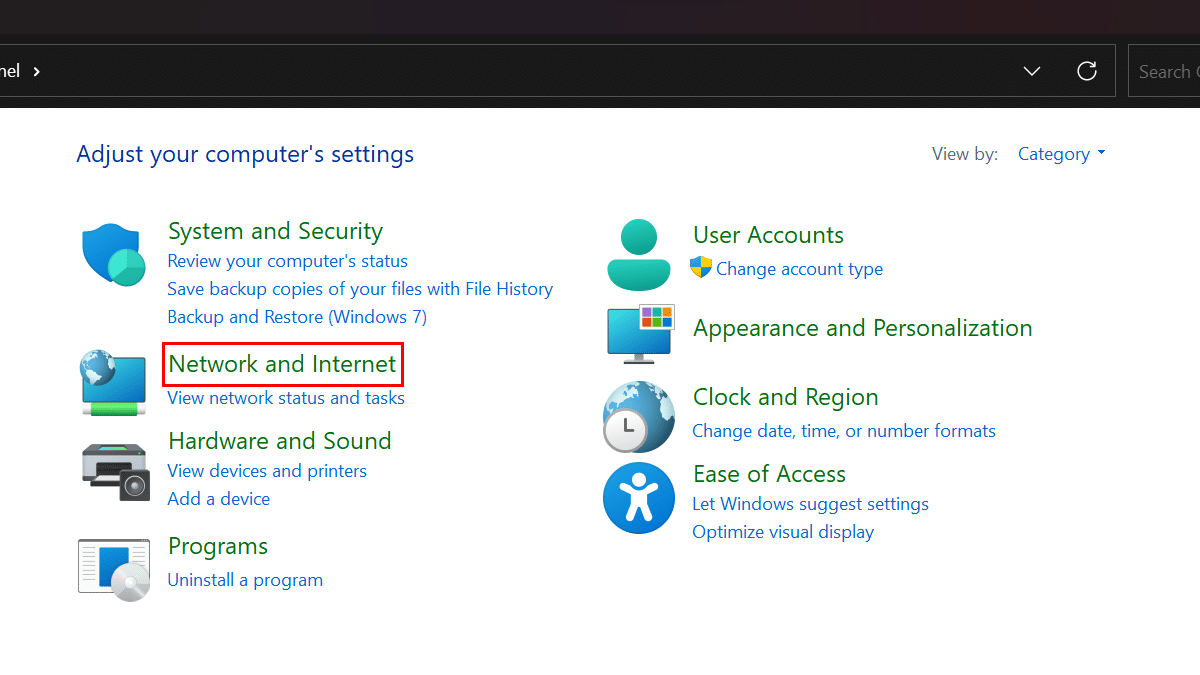Image resolution: width=1200 pixels, height=675 pixels.
Task: Open Change date, time, or number formats
Action: (844, 431)
